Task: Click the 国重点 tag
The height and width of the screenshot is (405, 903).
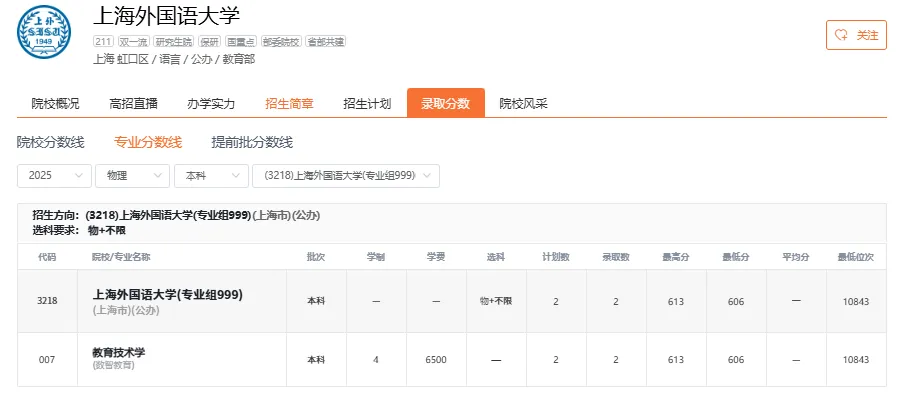Action: (241, 41)
